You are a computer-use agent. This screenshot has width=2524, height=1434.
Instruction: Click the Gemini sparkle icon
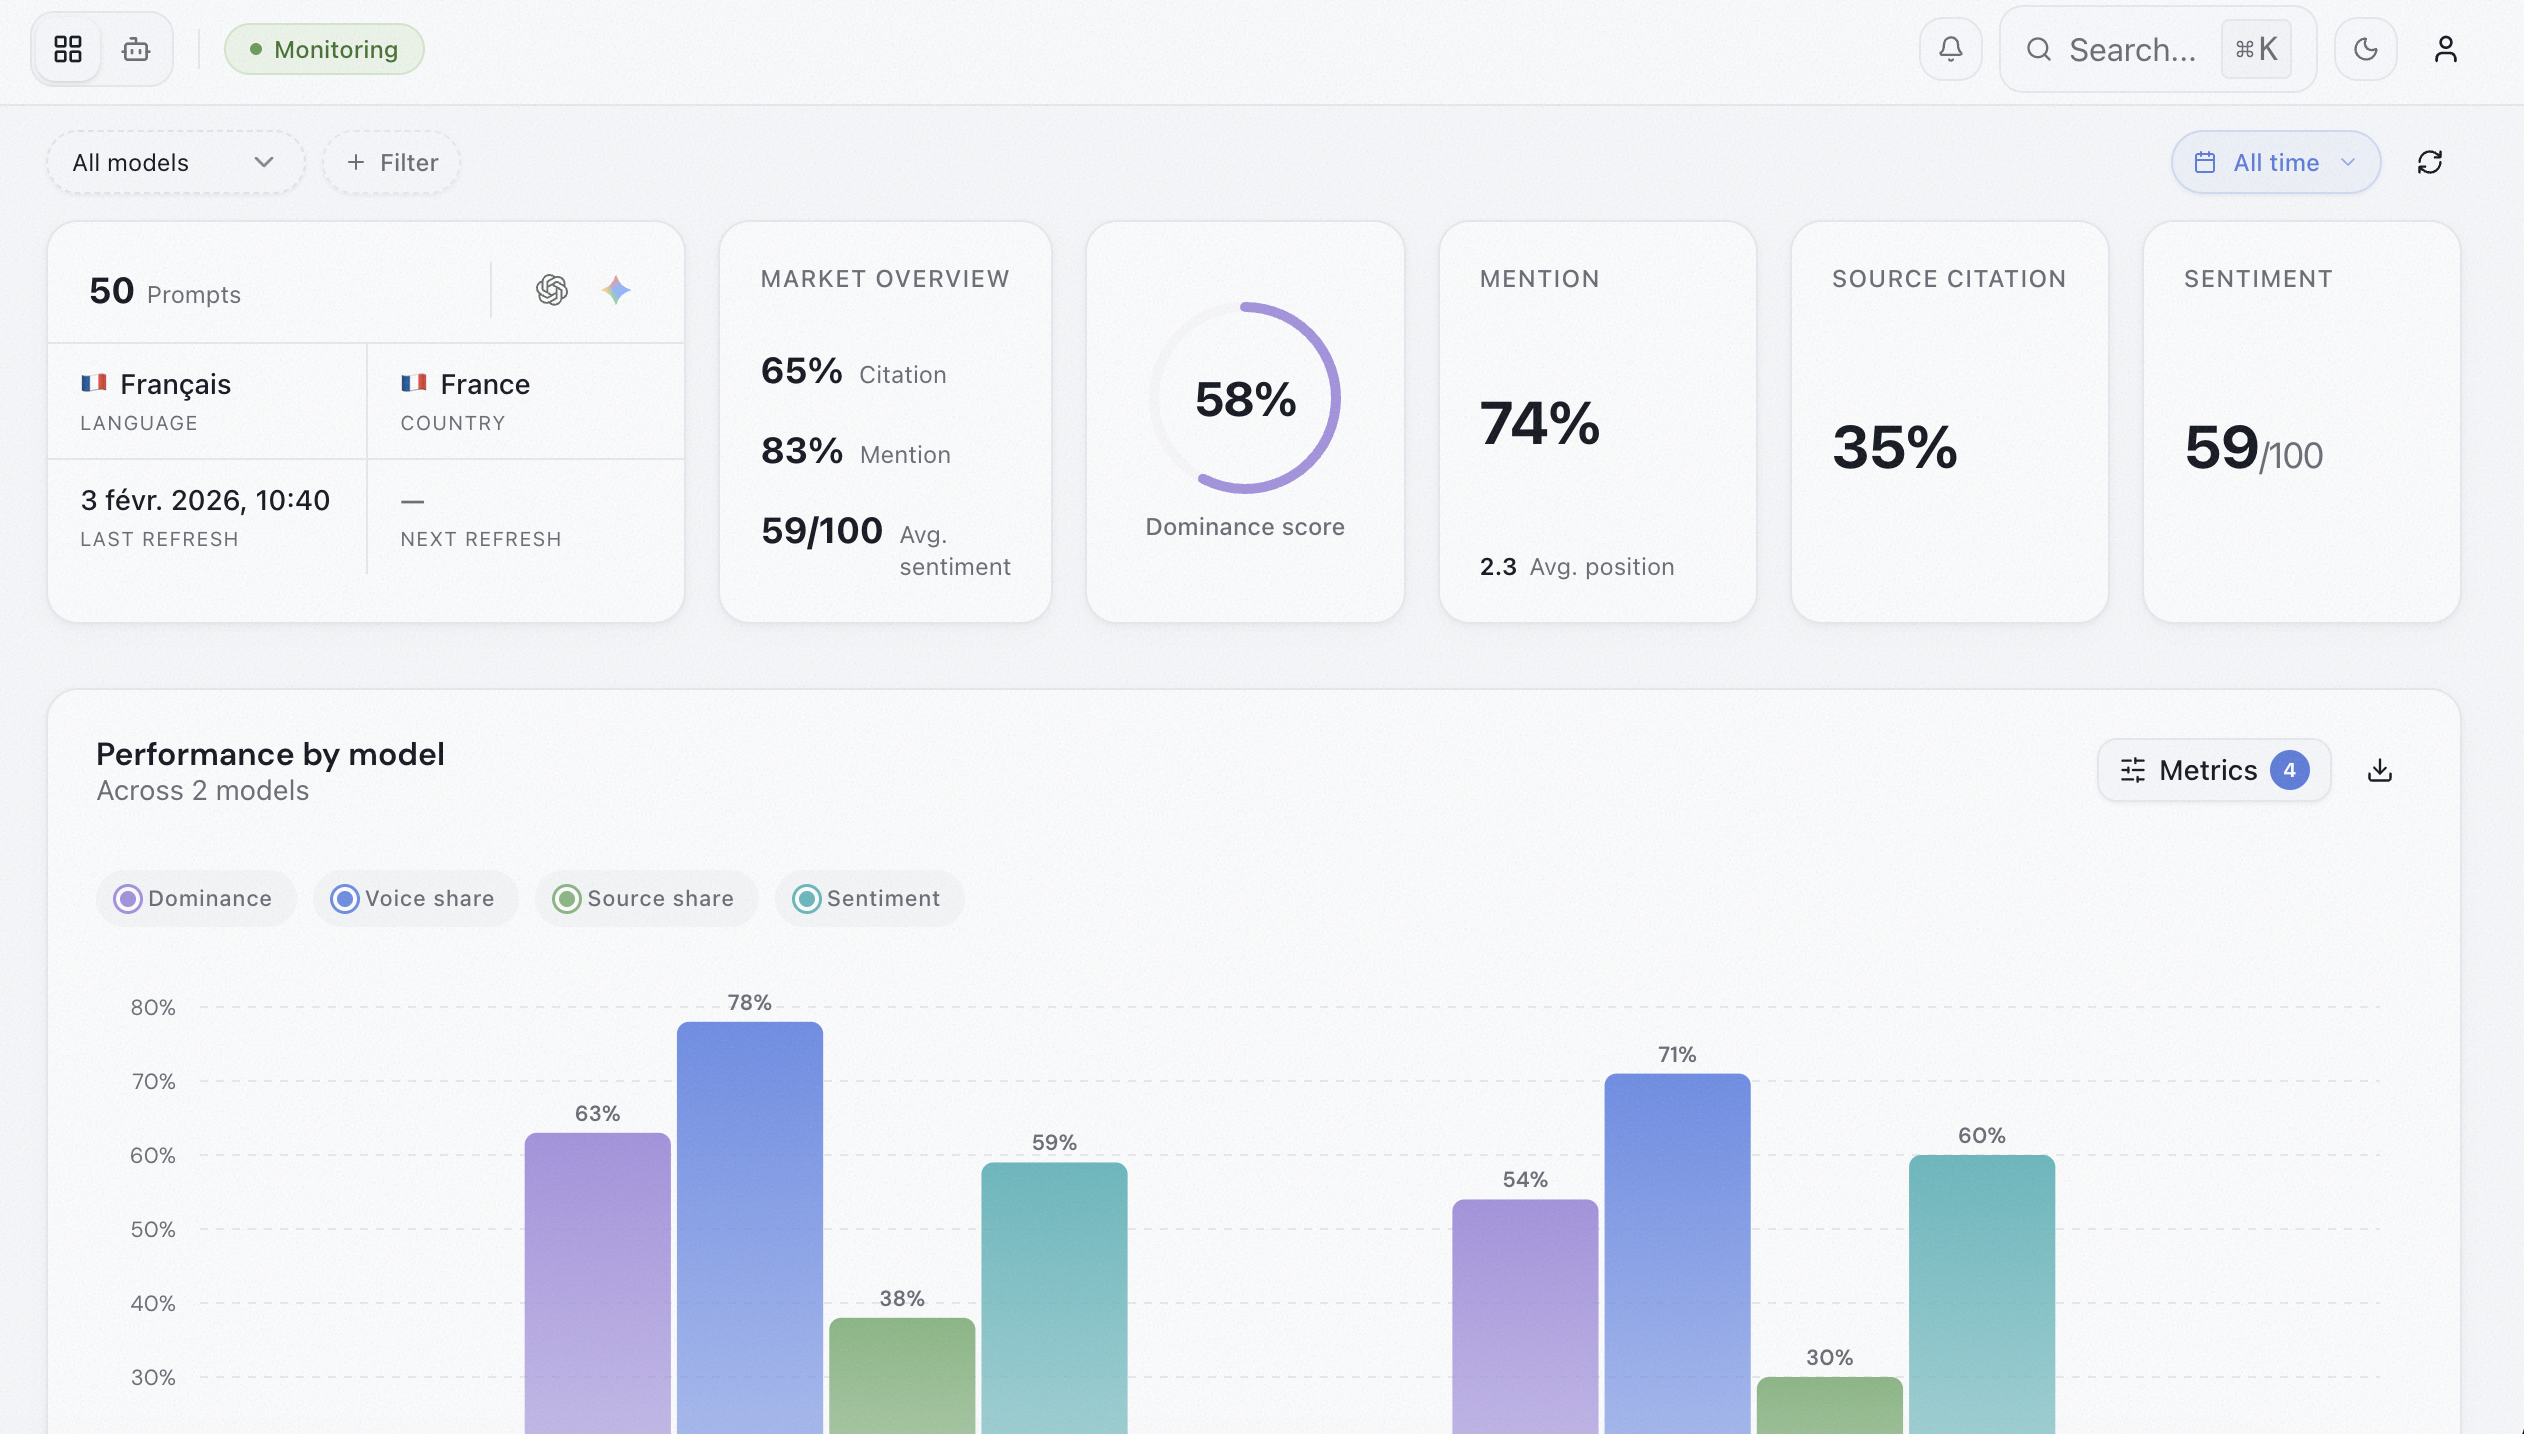[x=617, y=290]
